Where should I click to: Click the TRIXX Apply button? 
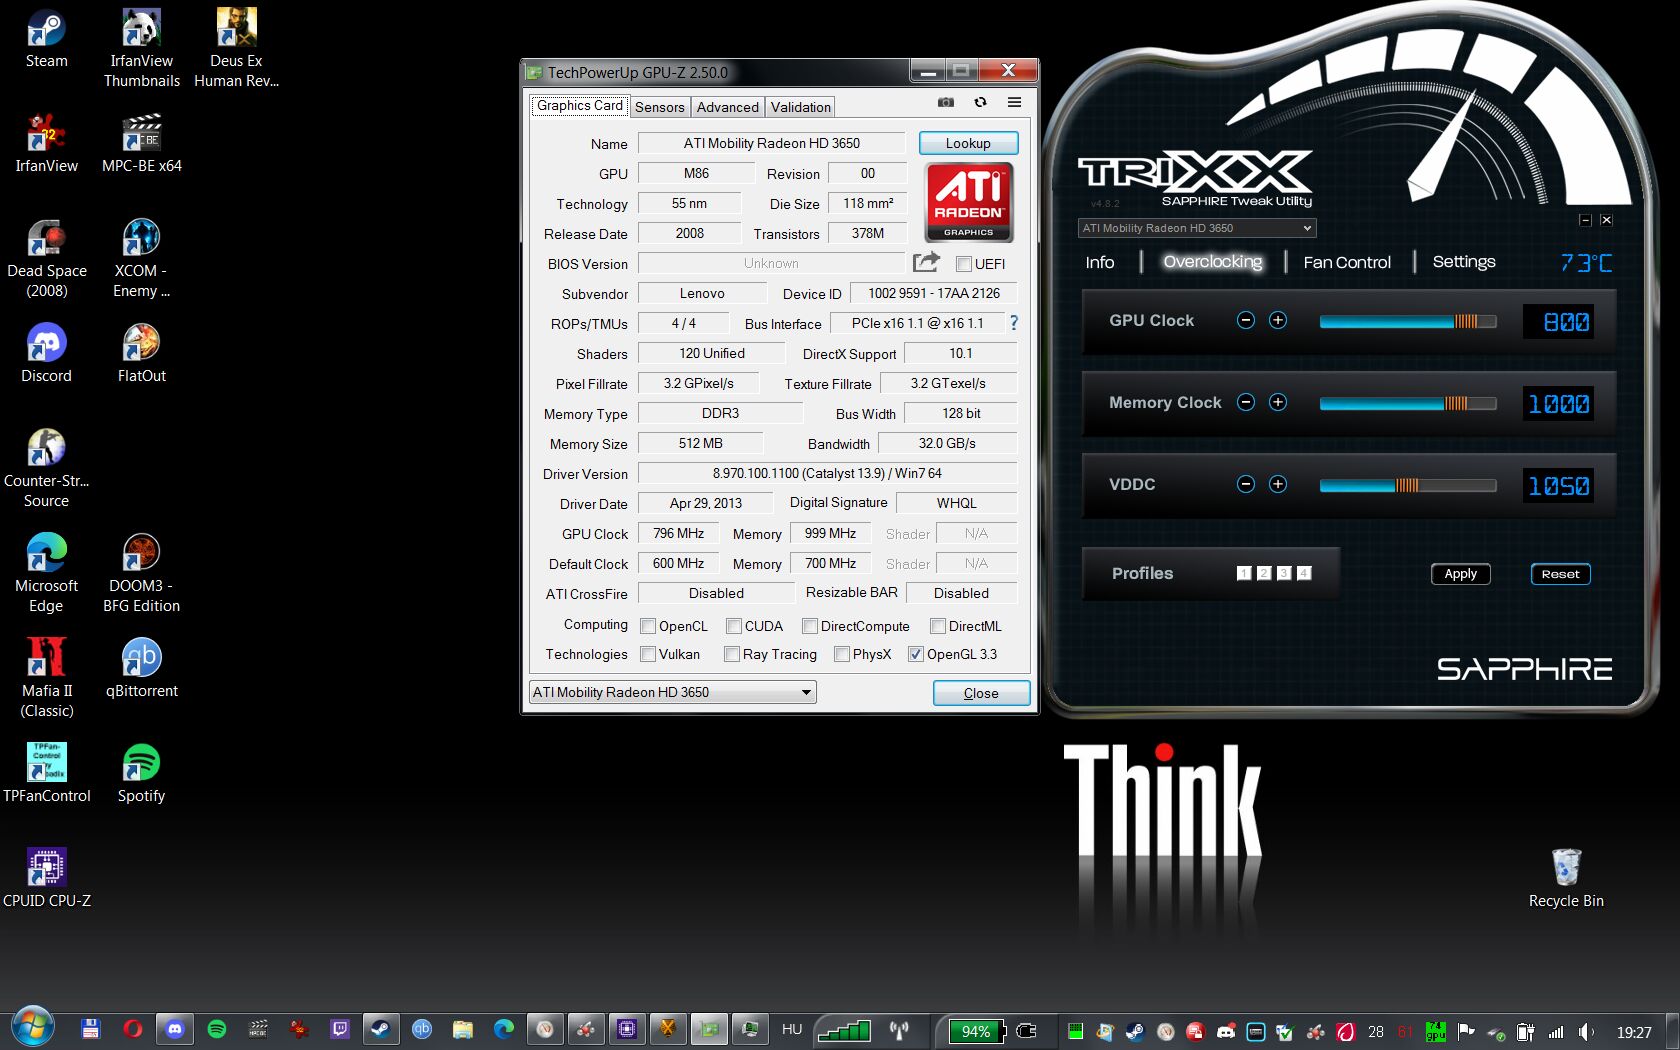coord(1460,574)
